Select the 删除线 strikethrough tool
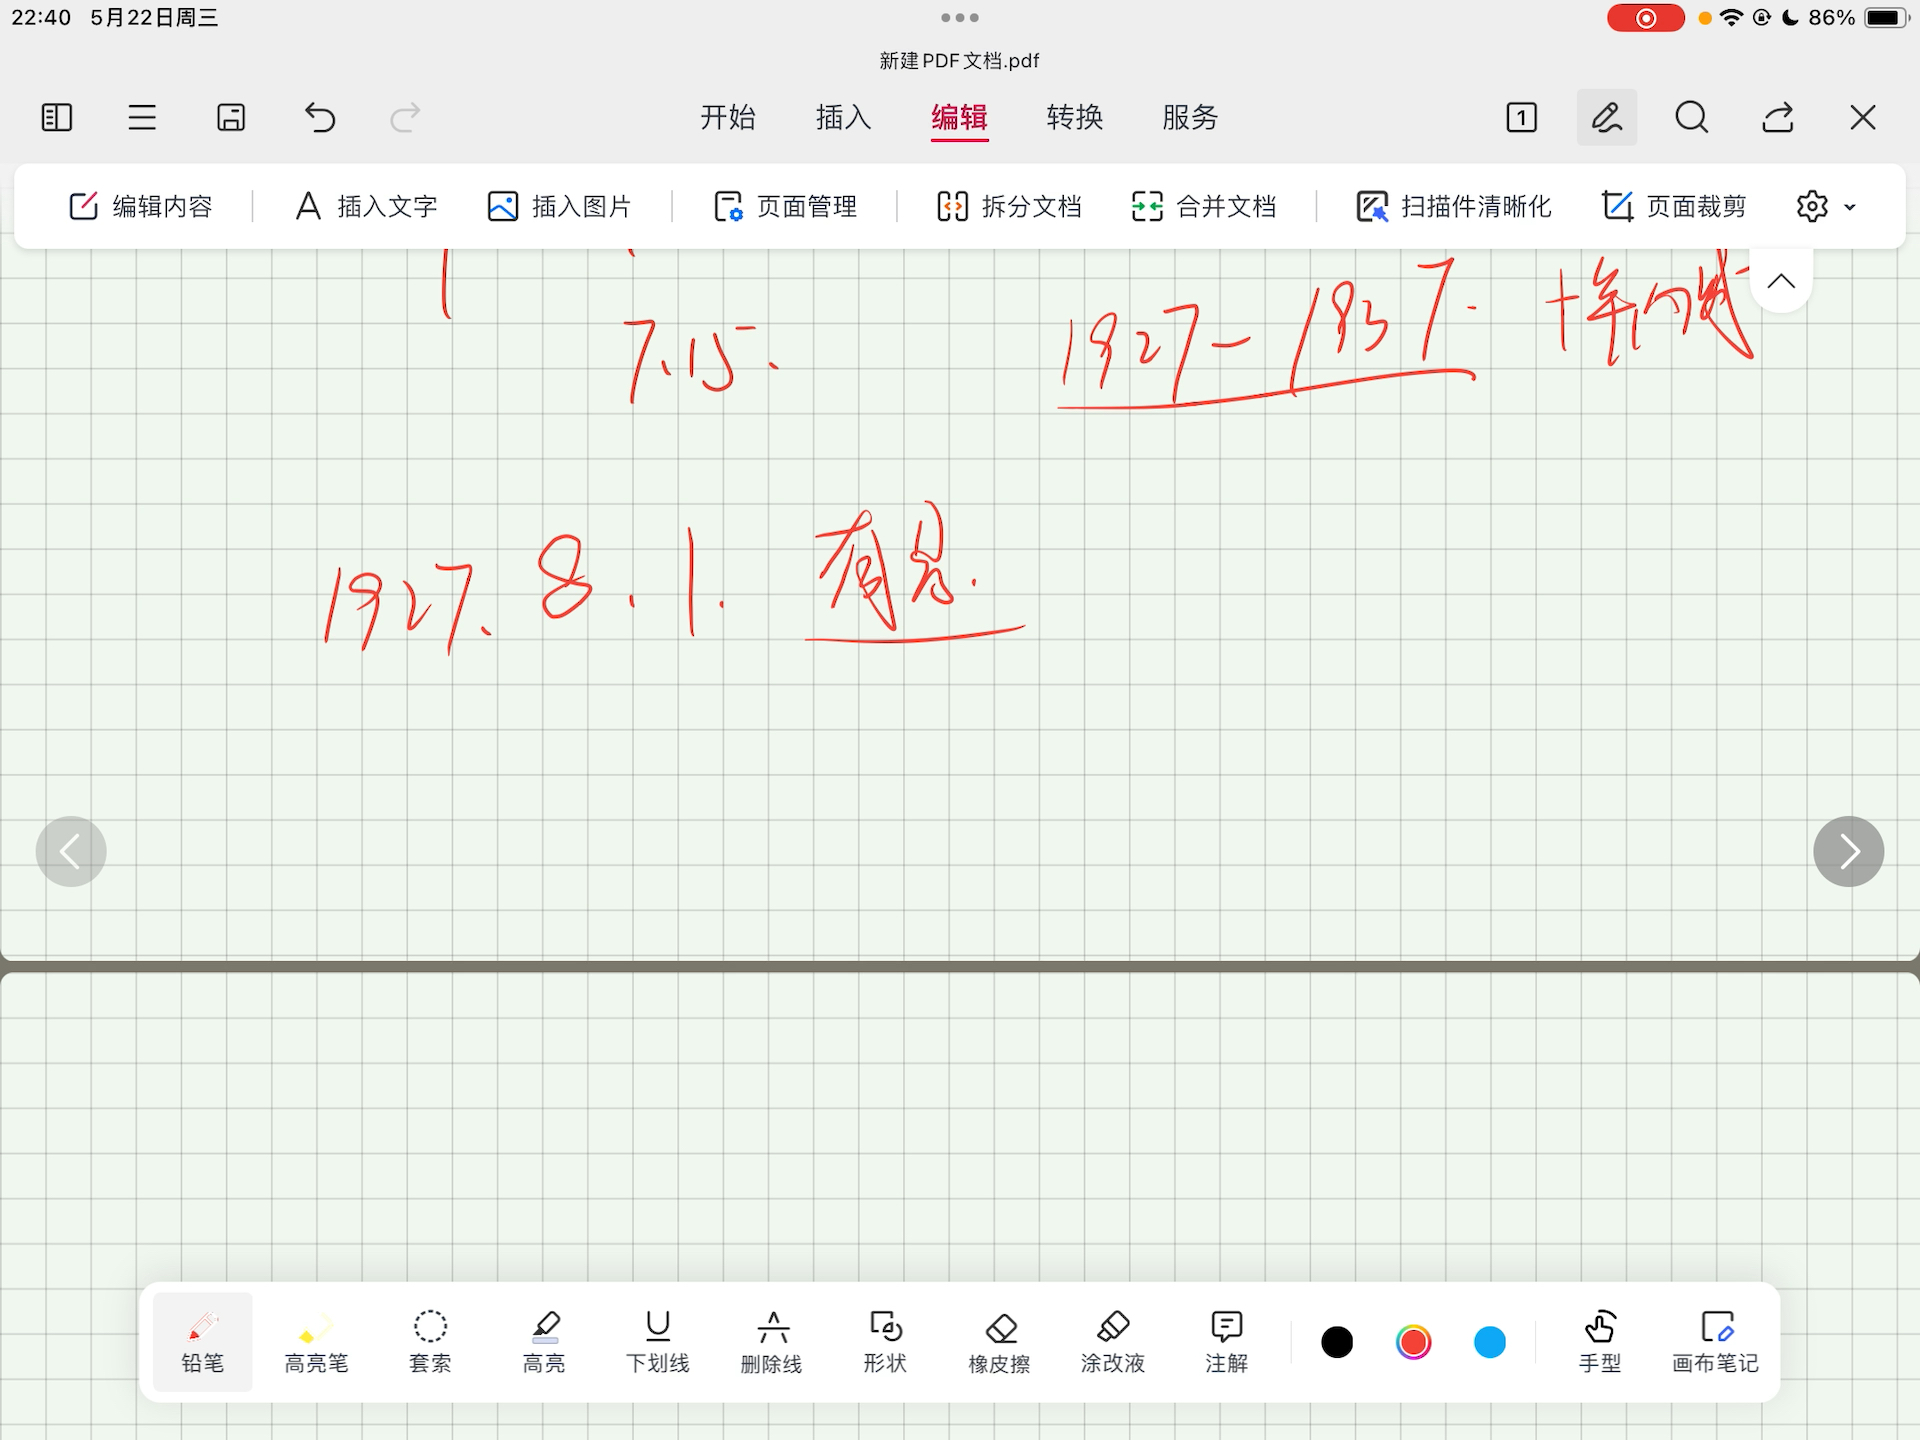 pos(771,1342)
